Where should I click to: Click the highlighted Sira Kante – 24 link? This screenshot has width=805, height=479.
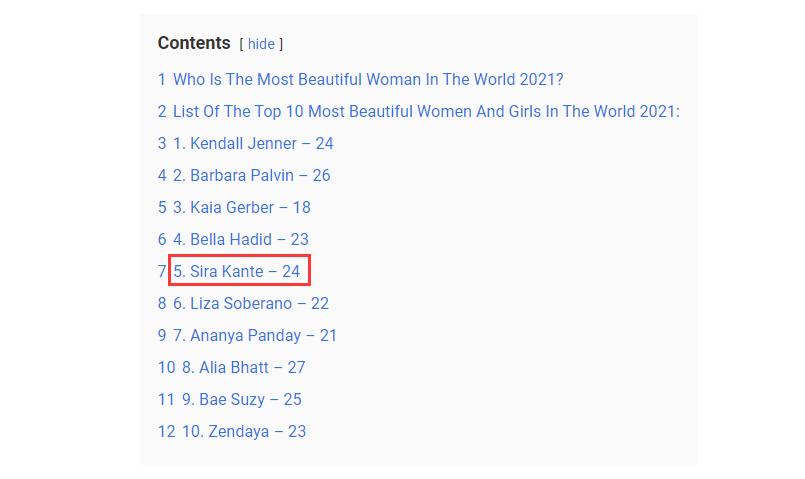[x=237, y=272]
